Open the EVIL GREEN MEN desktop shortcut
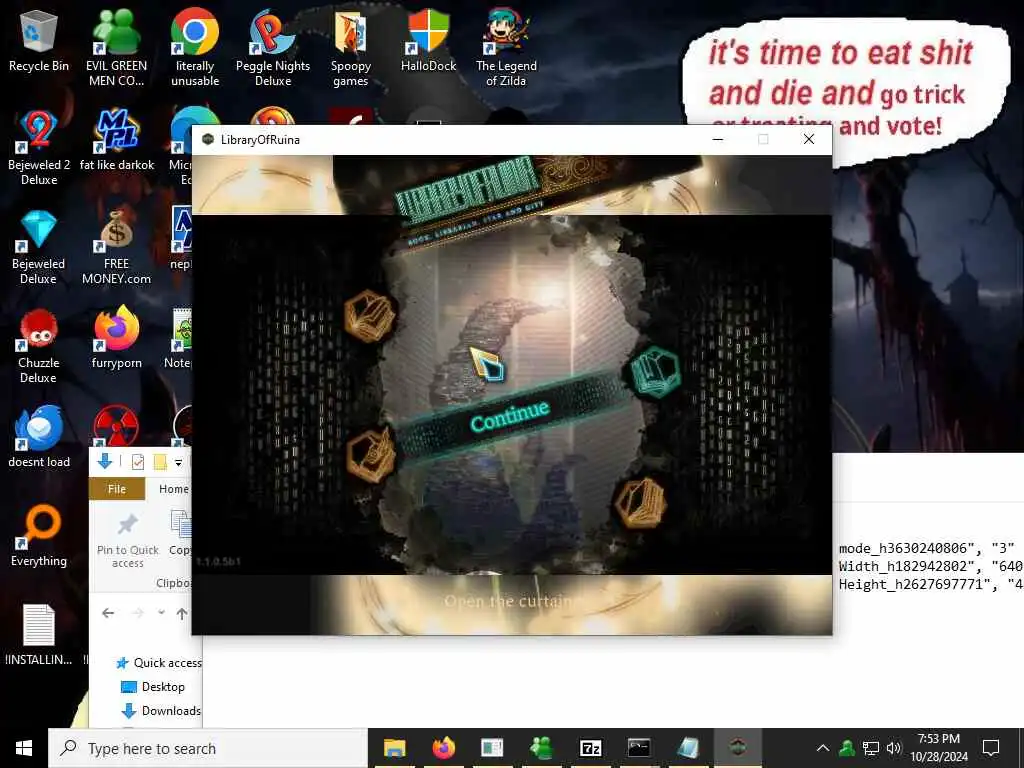Screen dimensions: 1024x768 (x=116, y=49)
